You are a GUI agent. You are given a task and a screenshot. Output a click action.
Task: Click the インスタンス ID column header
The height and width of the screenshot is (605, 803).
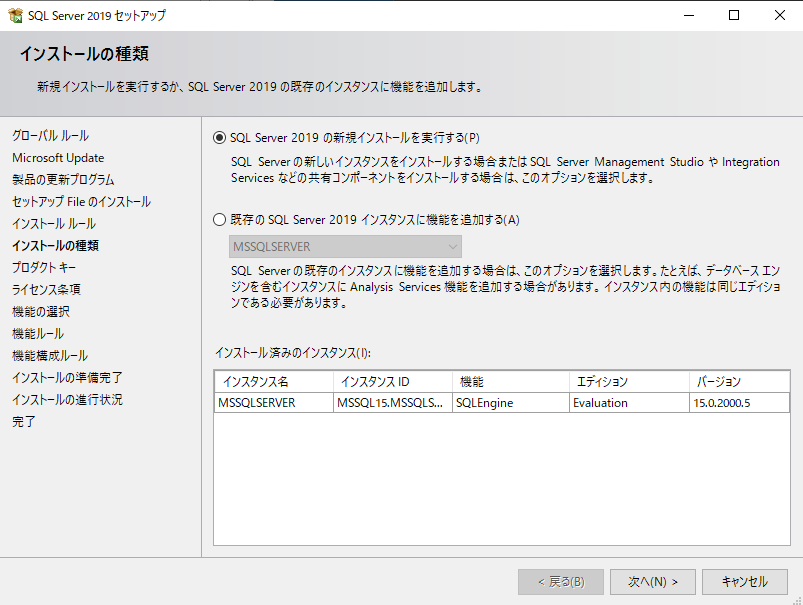coord(393,382)
